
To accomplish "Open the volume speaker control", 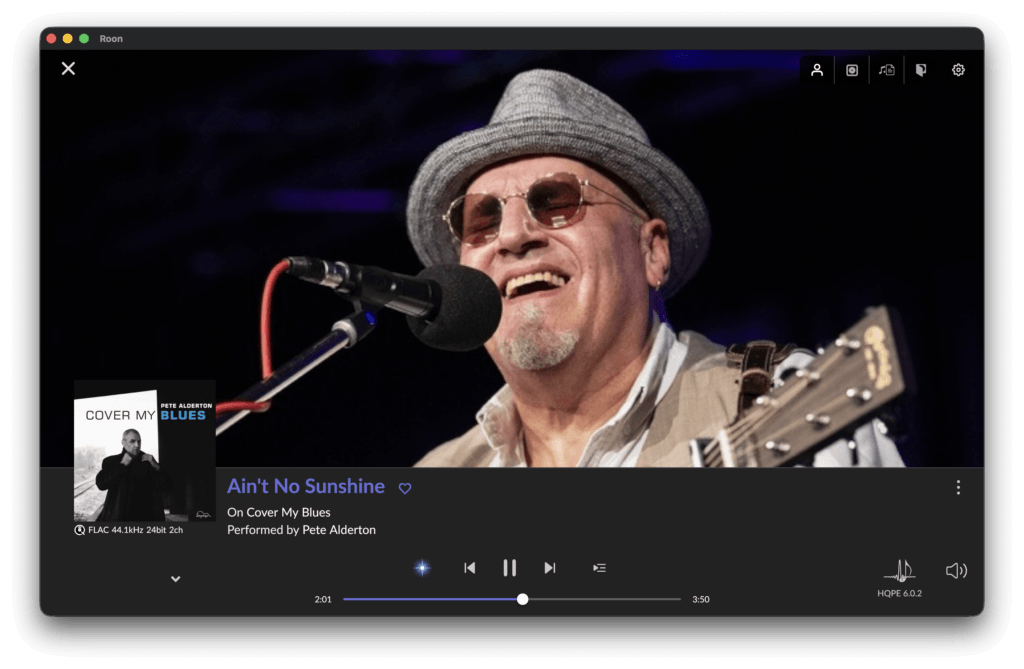I will tap(956, 570).
